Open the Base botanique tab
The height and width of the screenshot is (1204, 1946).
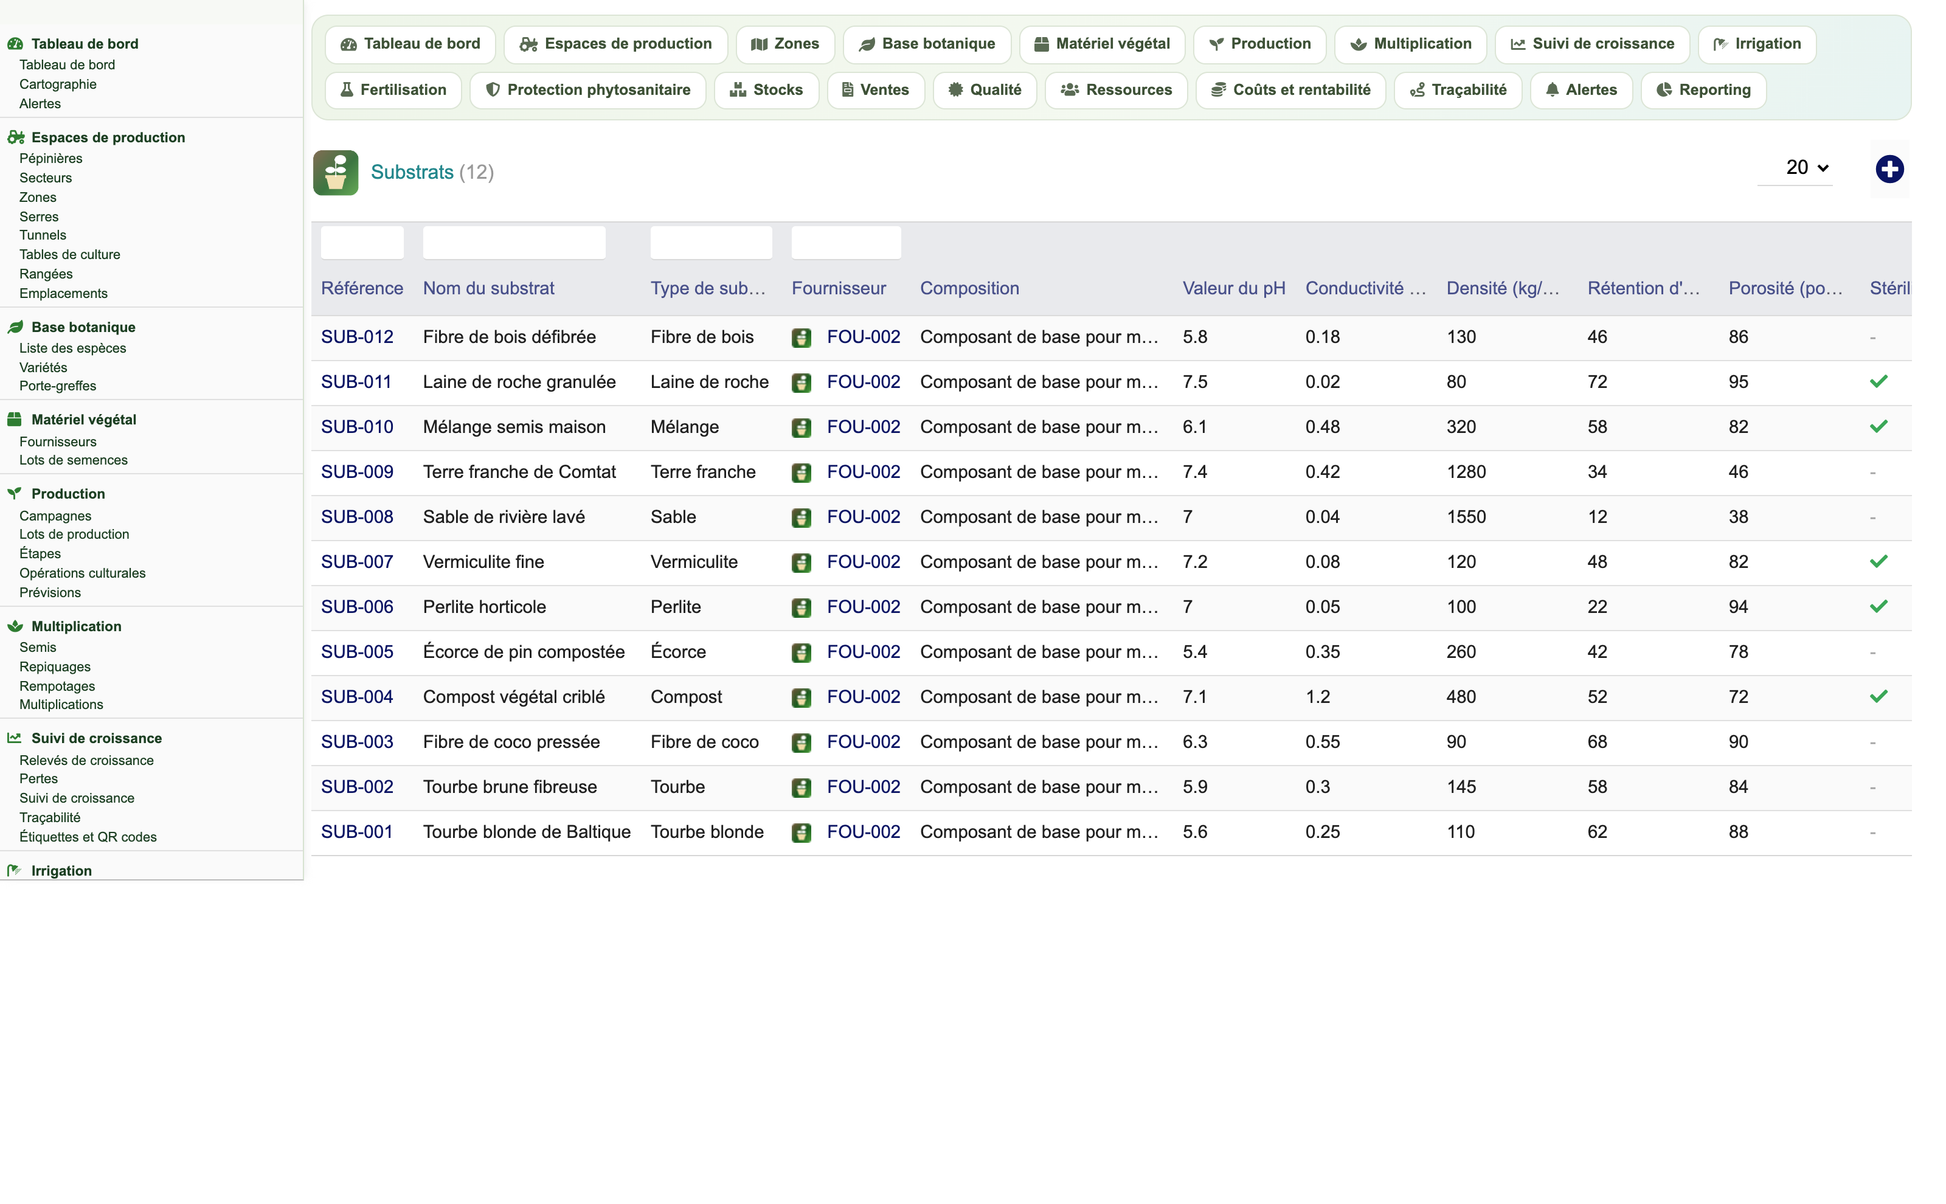click(927, 44)
